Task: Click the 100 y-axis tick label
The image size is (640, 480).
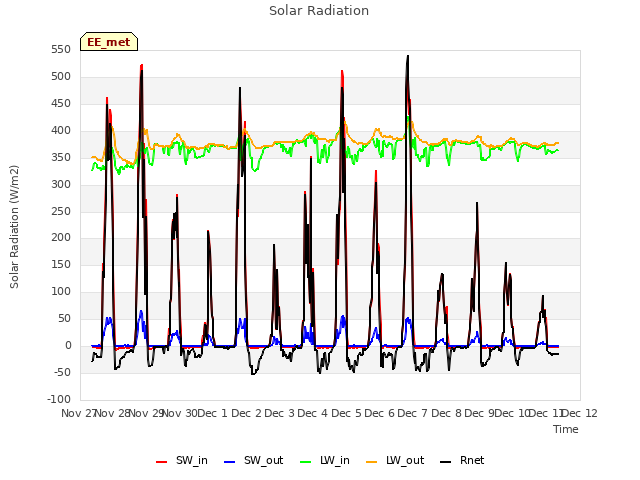Action: pyautogui.click(x=61, y=291)
